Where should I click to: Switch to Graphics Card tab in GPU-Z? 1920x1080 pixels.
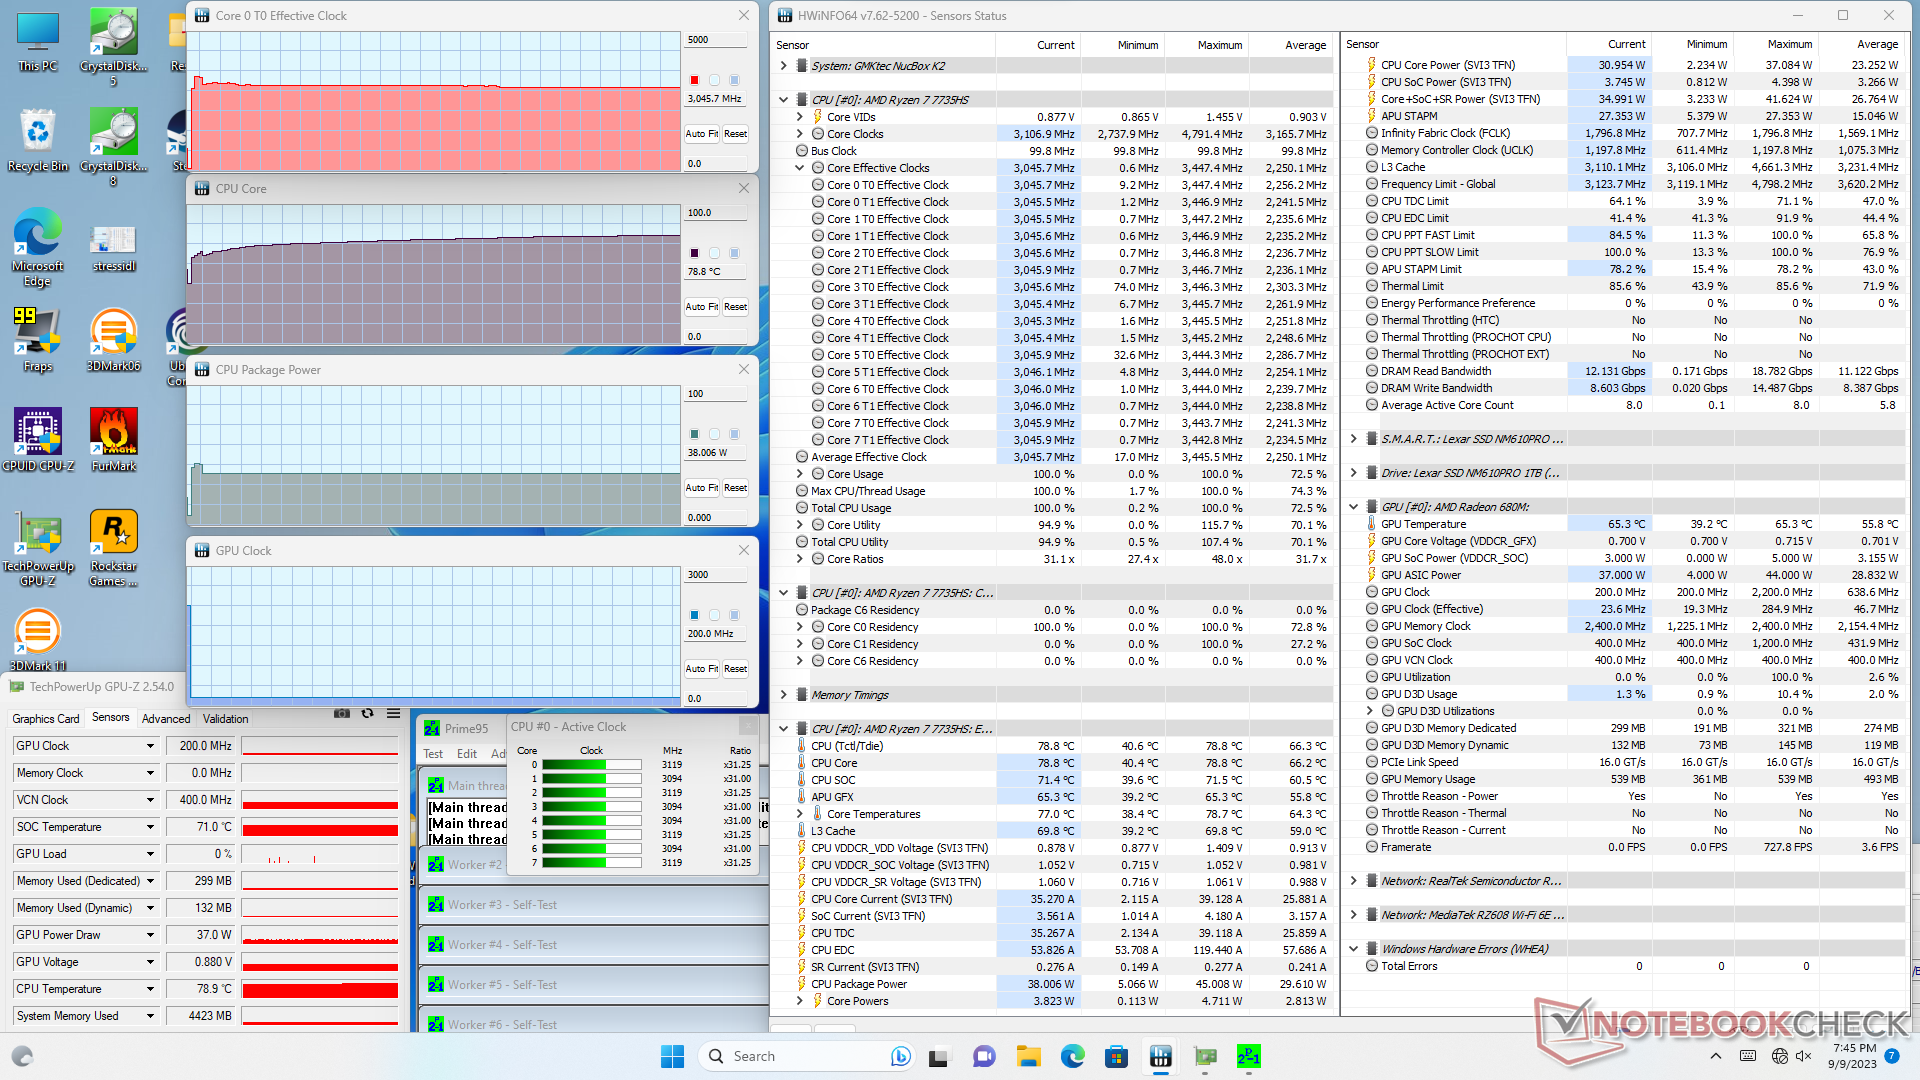(46, 719)
